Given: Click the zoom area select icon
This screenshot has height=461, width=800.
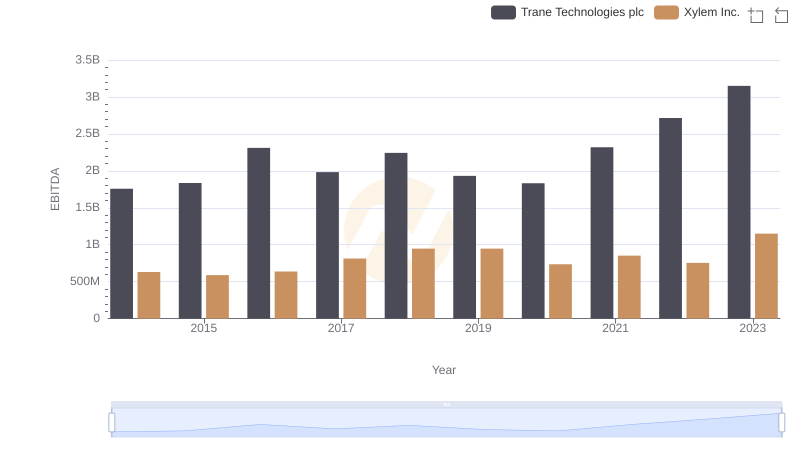Looking at the screenshot, I should click(756, 15).
